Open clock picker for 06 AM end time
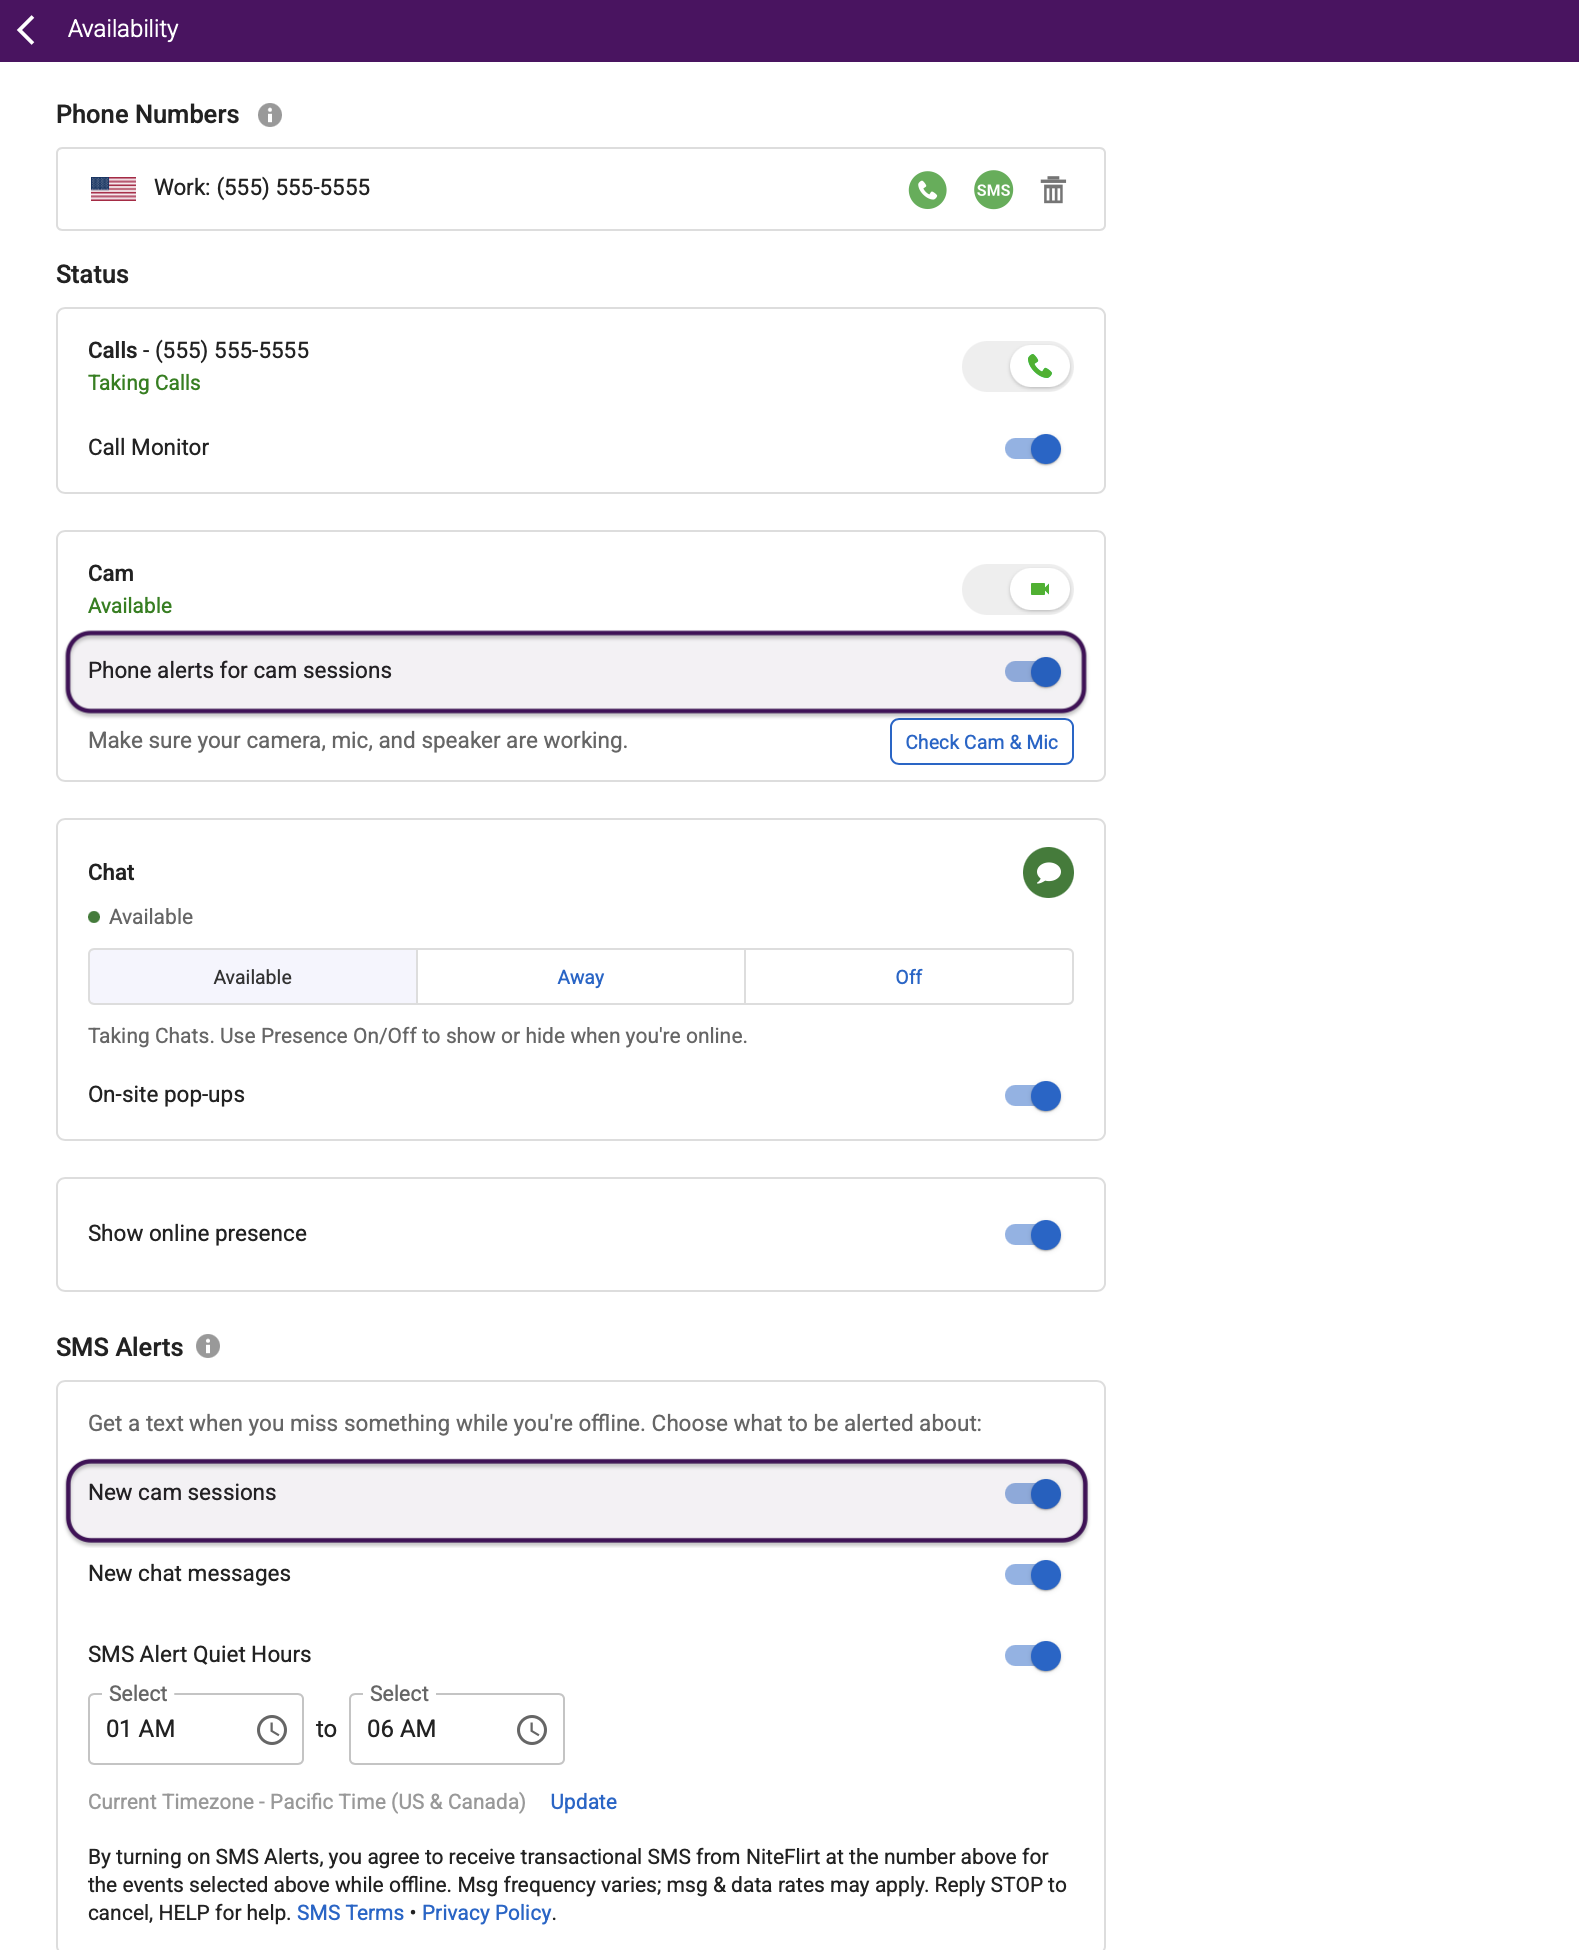 pyautogui.click(x=532, y=1730)
